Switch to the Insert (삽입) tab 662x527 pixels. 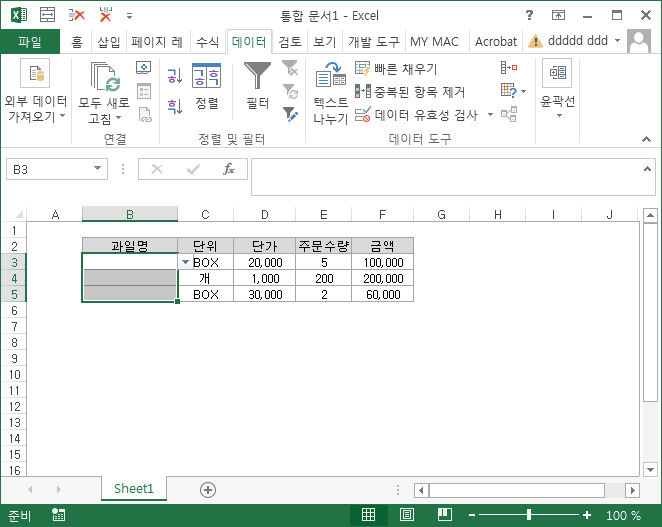(x=109, y=42)
